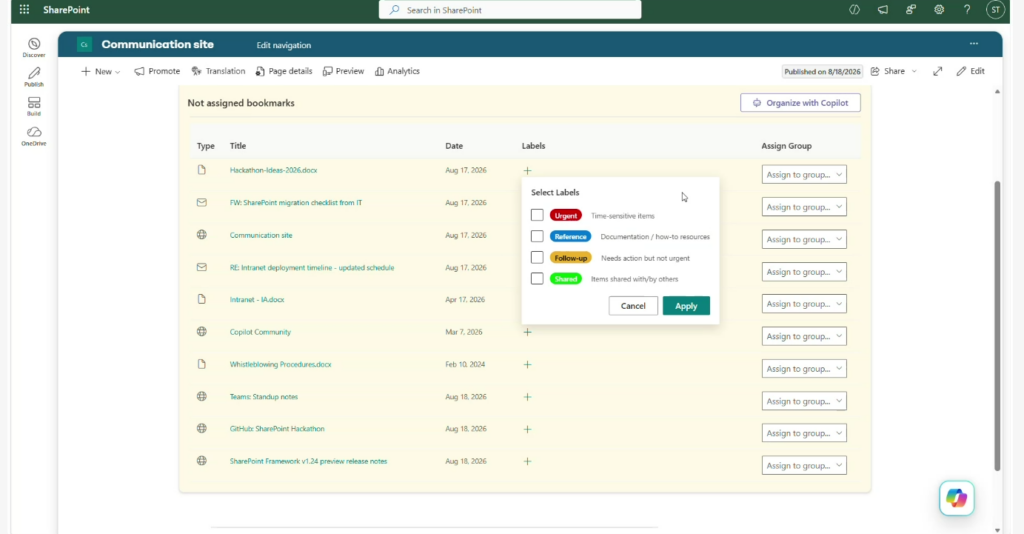Image resolution: width=1024 pixels, height=534 pixels.
Task: Click the Published on 8/18/2026 badge
Action: (822, 72)
